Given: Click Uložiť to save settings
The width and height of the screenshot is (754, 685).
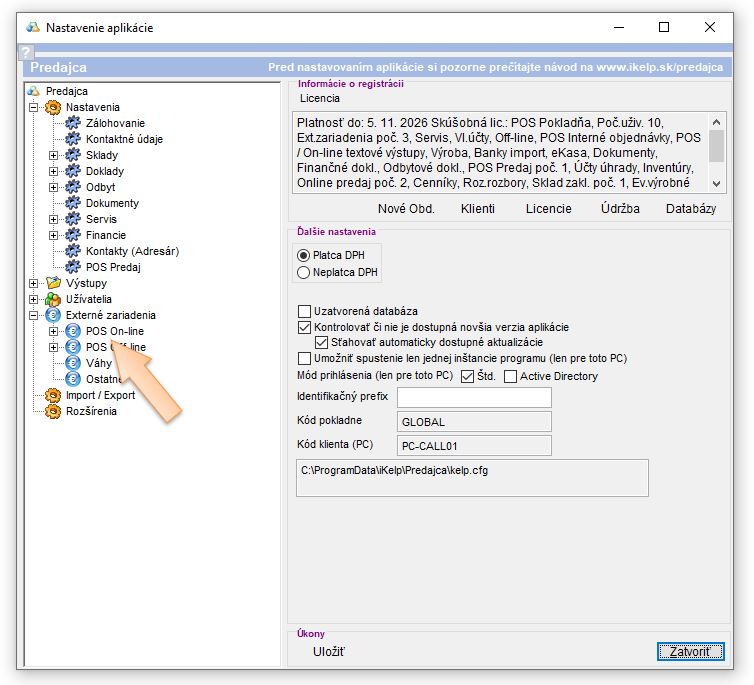Looking at the screenshot, I should [x=329, y=652].
